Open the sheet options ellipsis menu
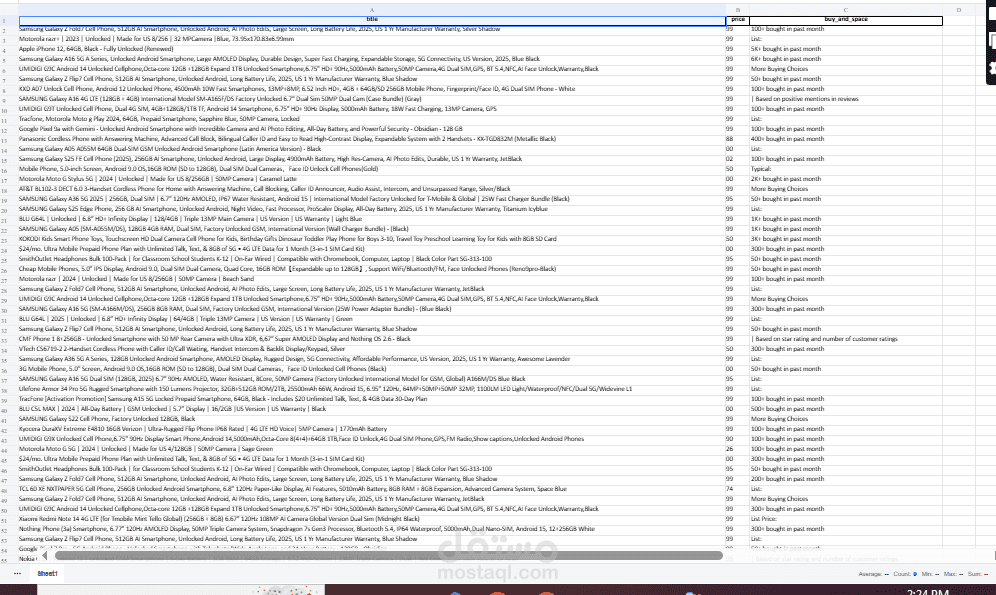996x595 pixels. click(x=17, y=573)
